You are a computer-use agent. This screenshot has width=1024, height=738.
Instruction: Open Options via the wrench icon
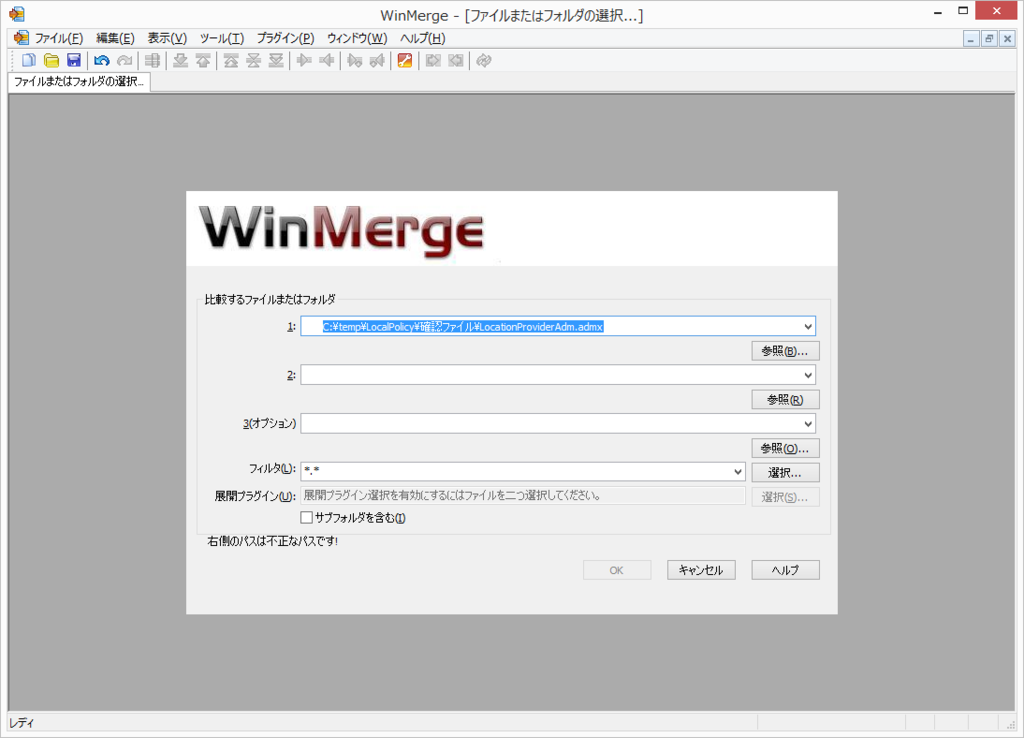(x=405, y=61)
